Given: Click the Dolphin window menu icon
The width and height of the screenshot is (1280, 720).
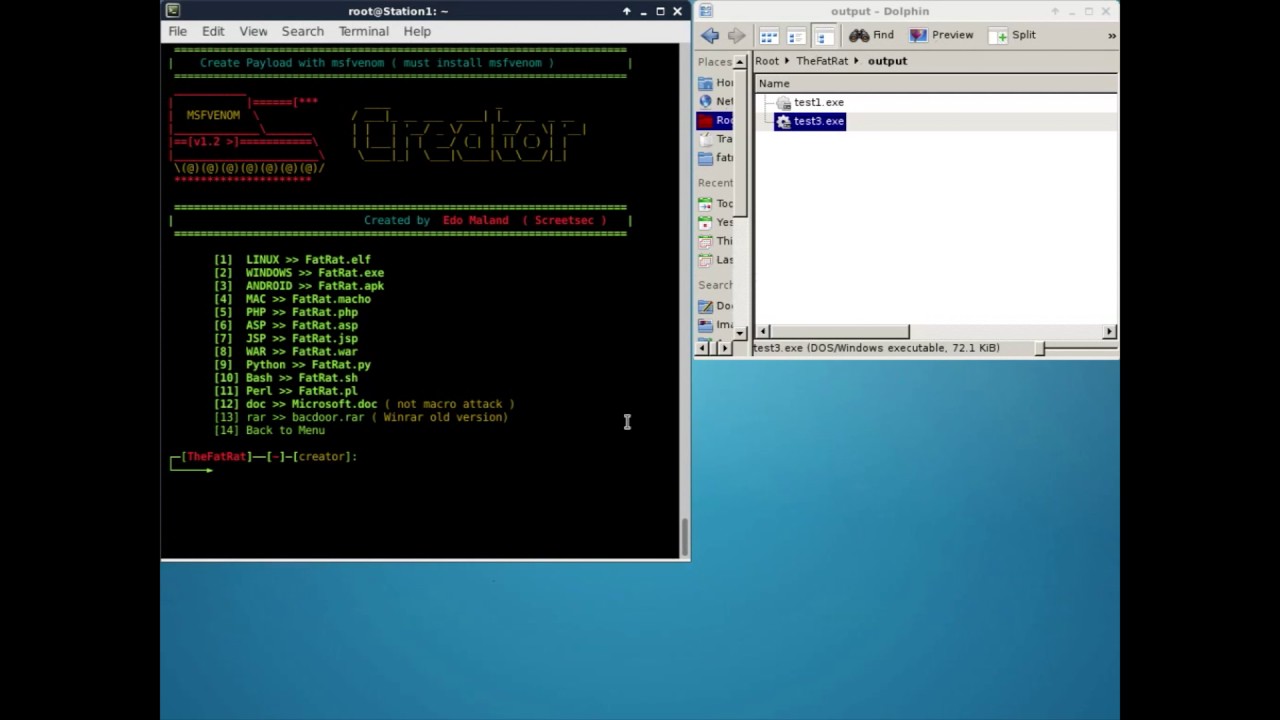Looking at the screenshot, I should (x=705, y=11).
